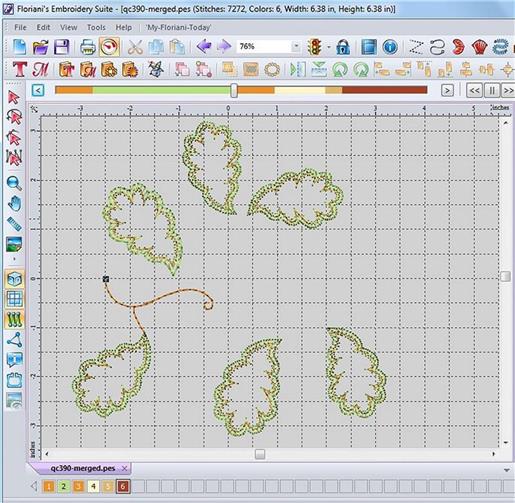Open file with the folder icon

click(x=41, y=47)
